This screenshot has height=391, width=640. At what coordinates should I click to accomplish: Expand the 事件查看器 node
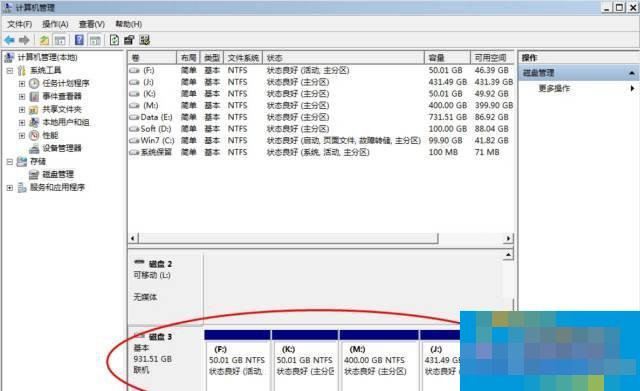coord(22,97)
